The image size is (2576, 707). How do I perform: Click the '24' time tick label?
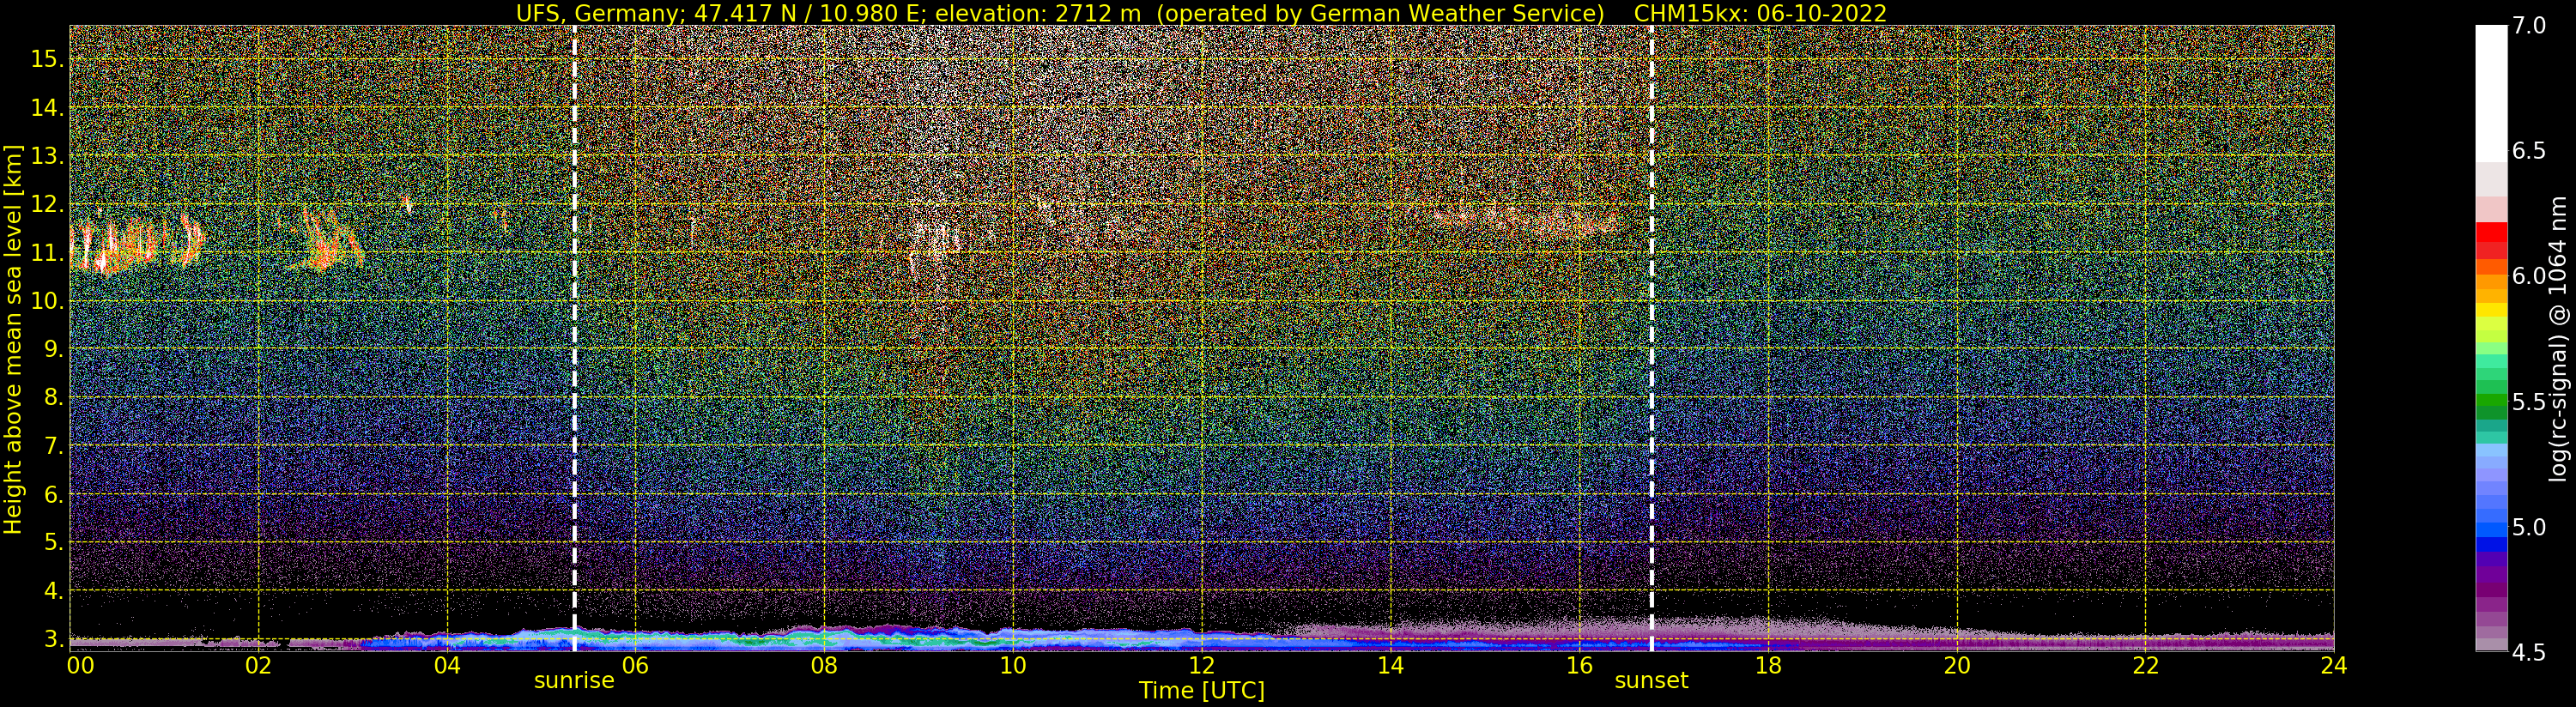pos(2333,665)
